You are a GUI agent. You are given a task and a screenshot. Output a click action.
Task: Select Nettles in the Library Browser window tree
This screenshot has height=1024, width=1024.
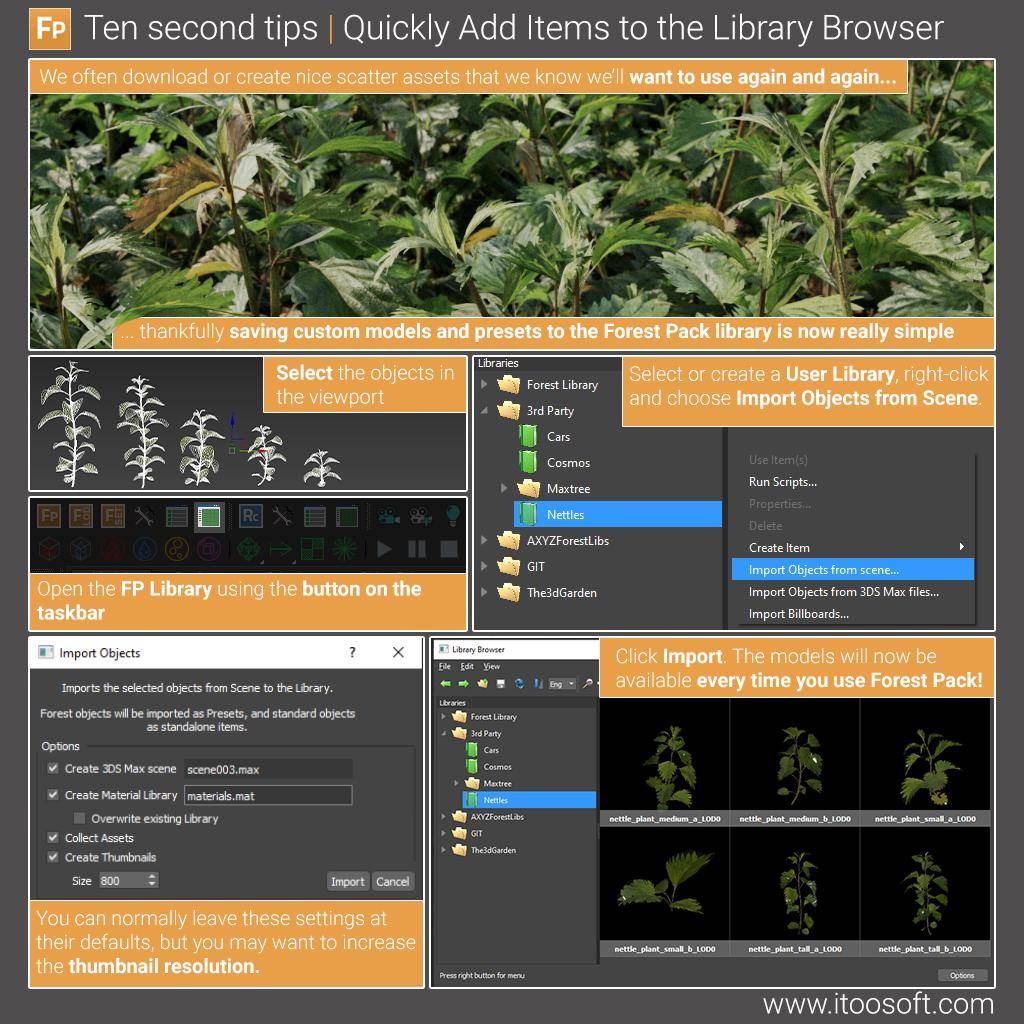pyautogui.click(x=530, y=800)
